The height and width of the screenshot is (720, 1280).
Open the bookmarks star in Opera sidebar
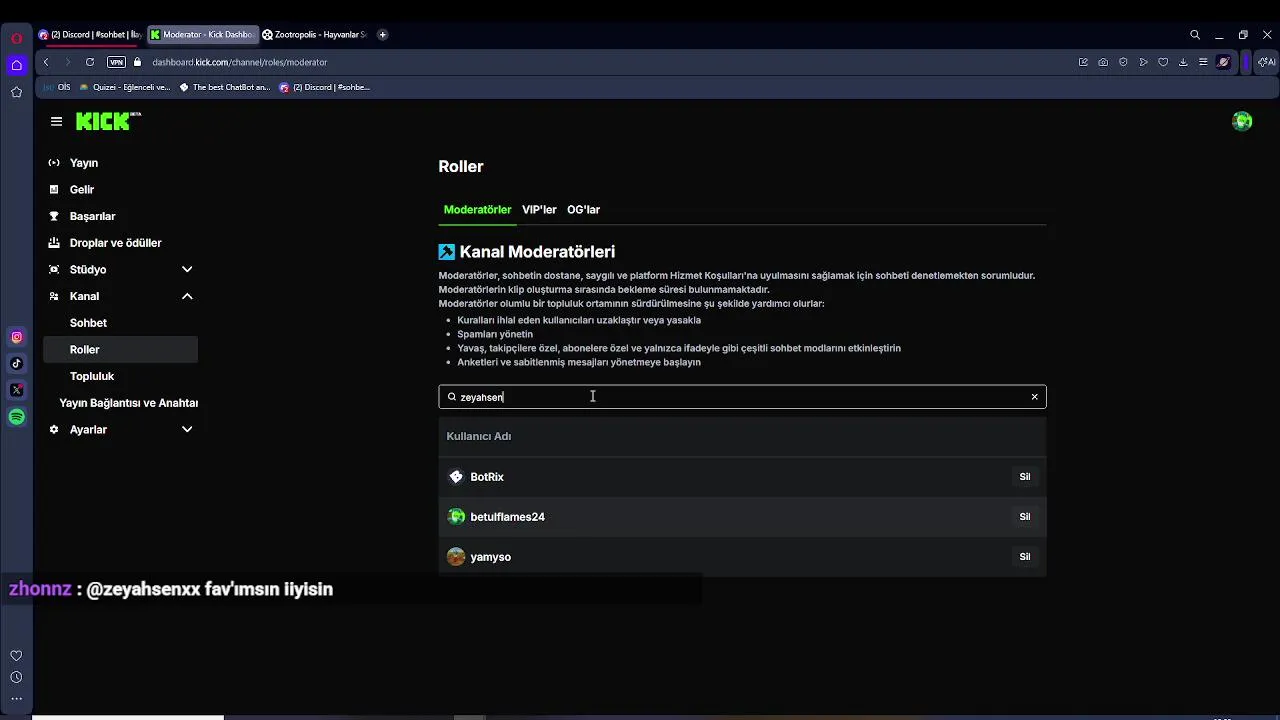pos(16,92)
